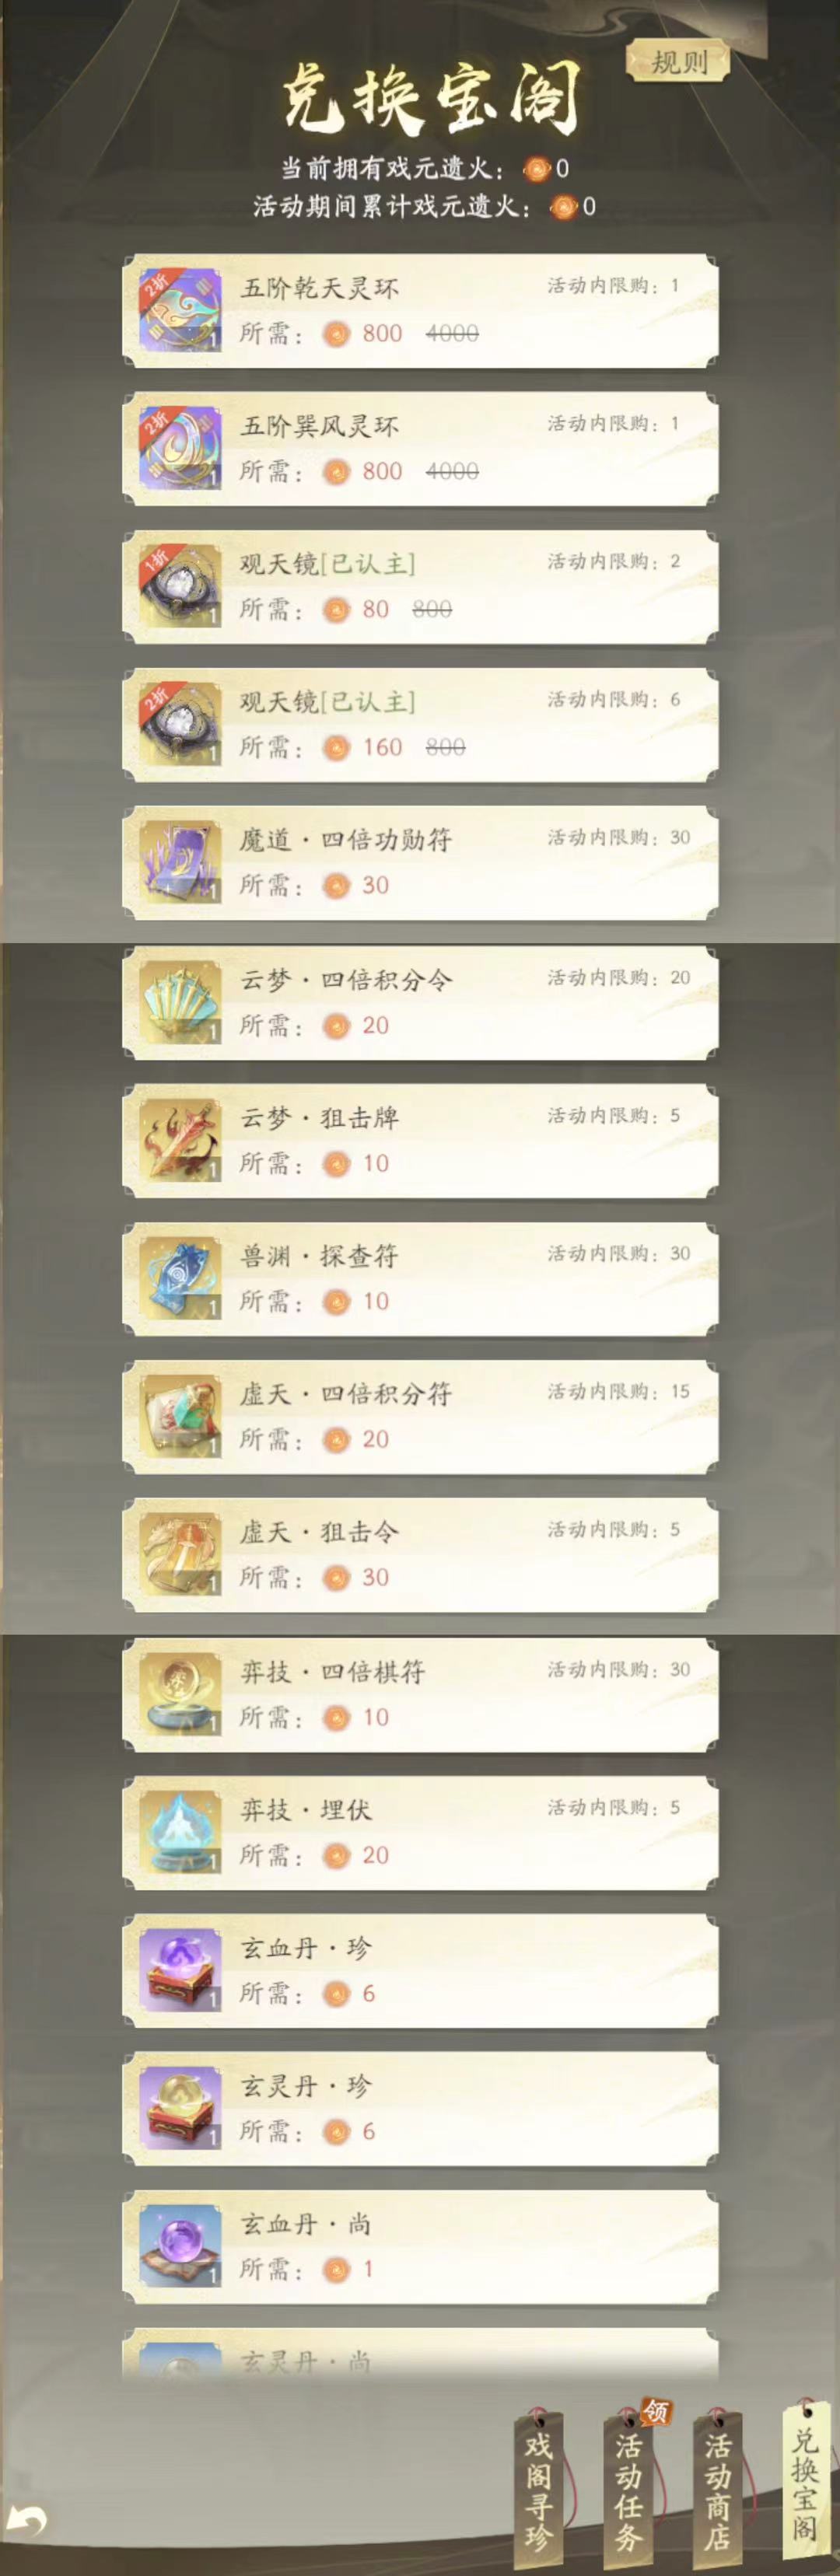Select the 五阶巽风灵环 item icon
This screenshot has width=840, height=2576.
(x=180, y=448)
